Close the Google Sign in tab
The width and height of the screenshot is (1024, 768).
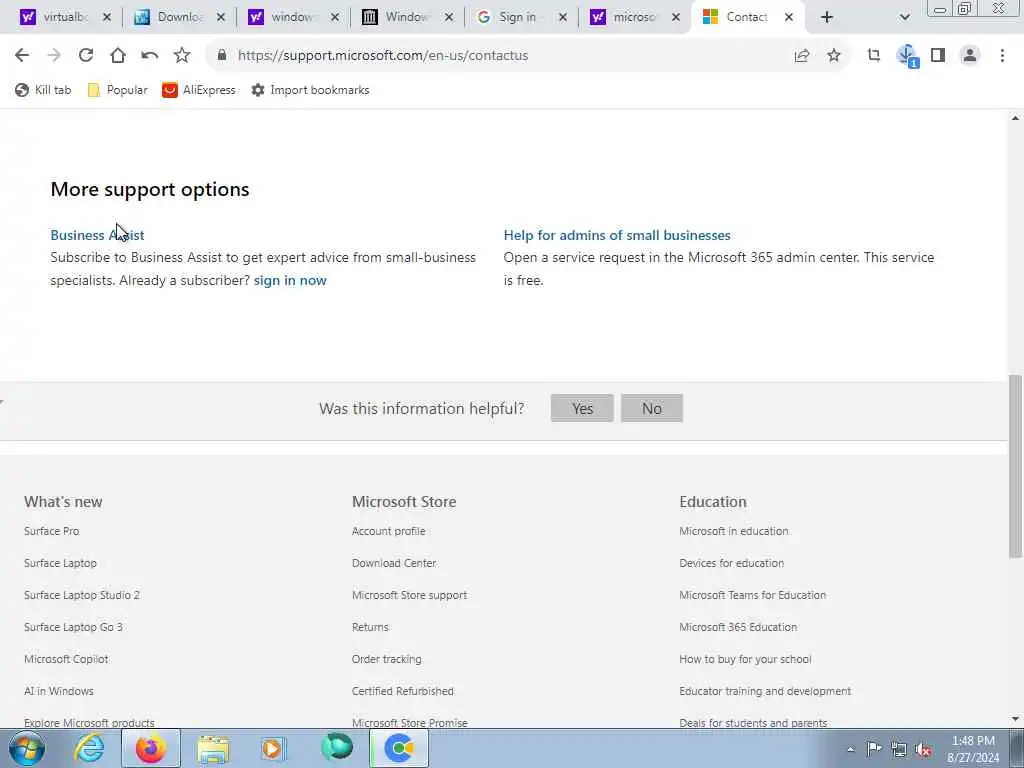pyautogui.click(x=563, y=17)
